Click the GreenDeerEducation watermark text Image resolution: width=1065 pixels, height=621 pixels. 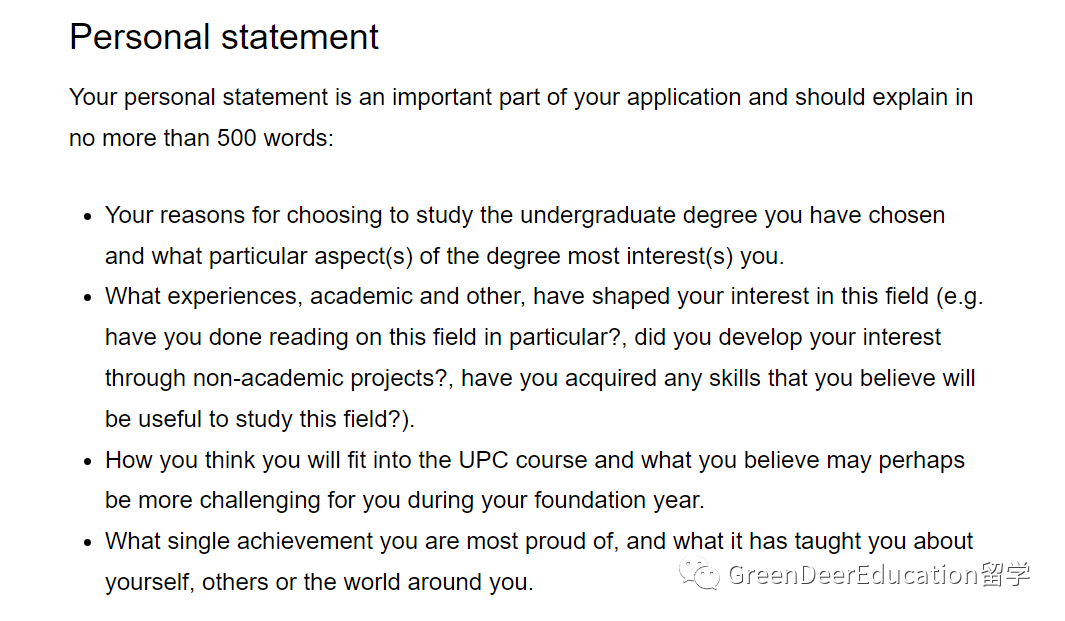[851, 574]
